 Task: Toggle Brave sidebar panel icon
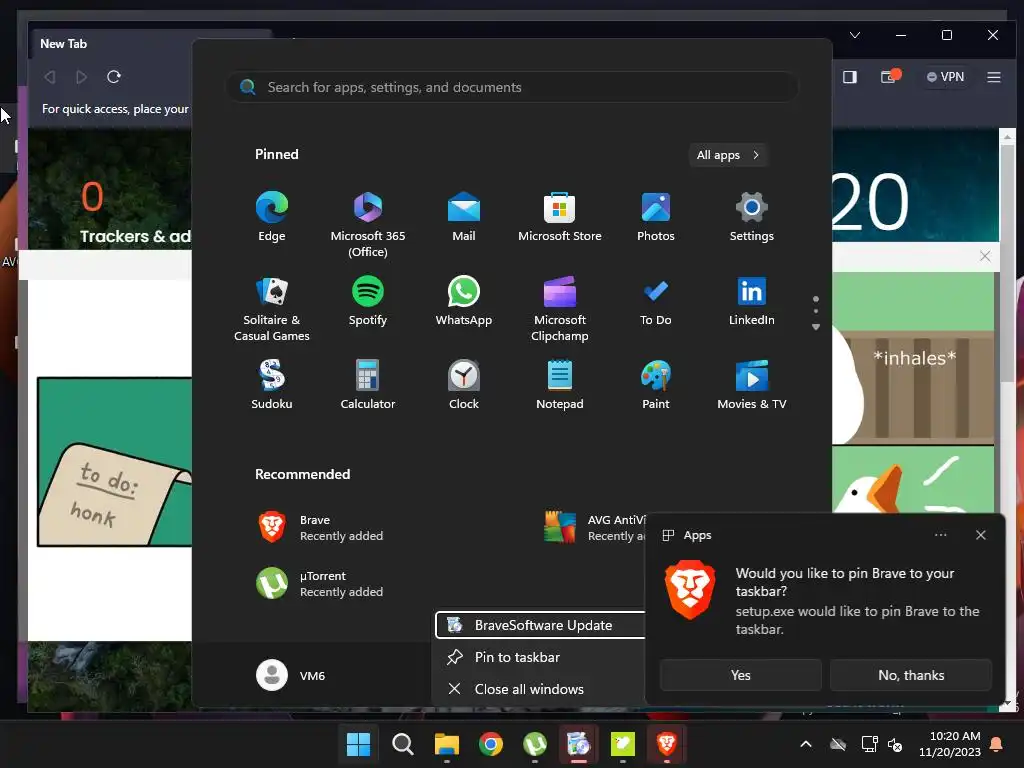tap(850, 77)
